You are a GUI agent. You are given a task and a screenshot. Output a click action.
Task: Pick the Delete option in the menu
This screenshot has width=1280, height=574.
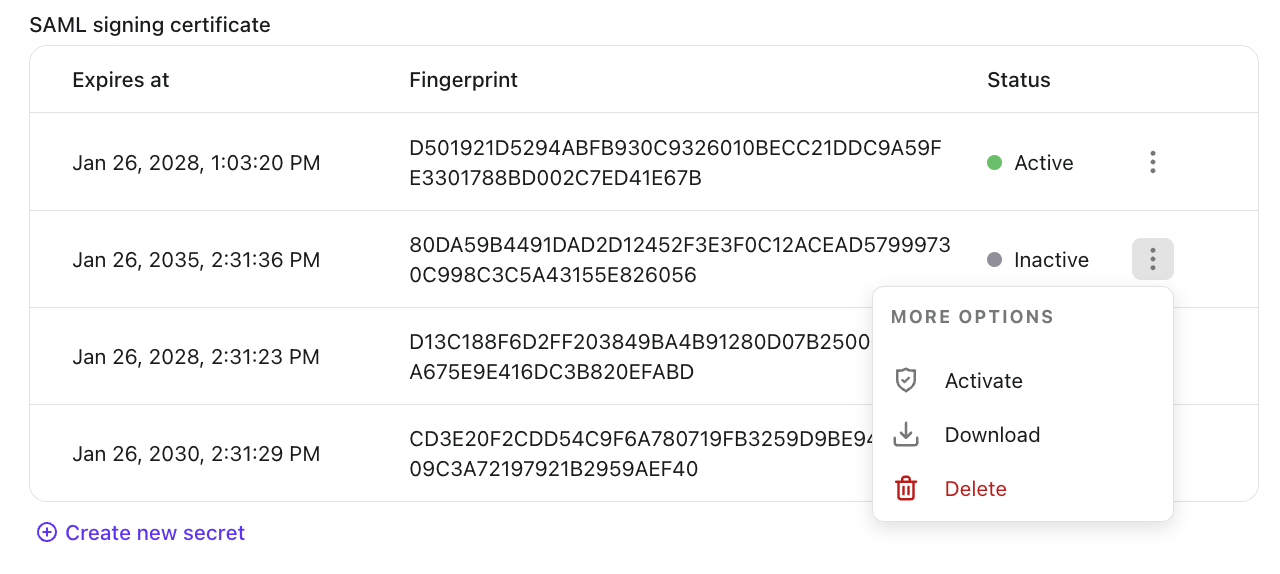(x=975, y=489)
